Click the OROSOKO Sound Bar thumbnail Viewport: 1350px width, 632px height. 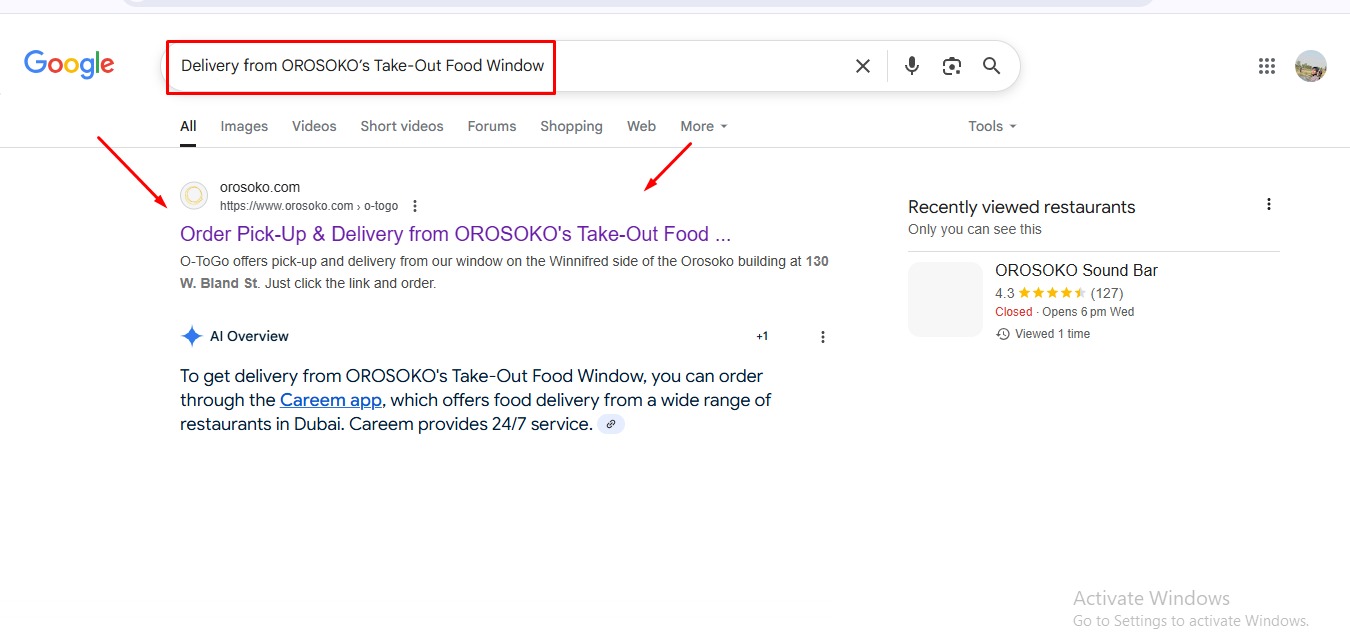tap(945, 299)
